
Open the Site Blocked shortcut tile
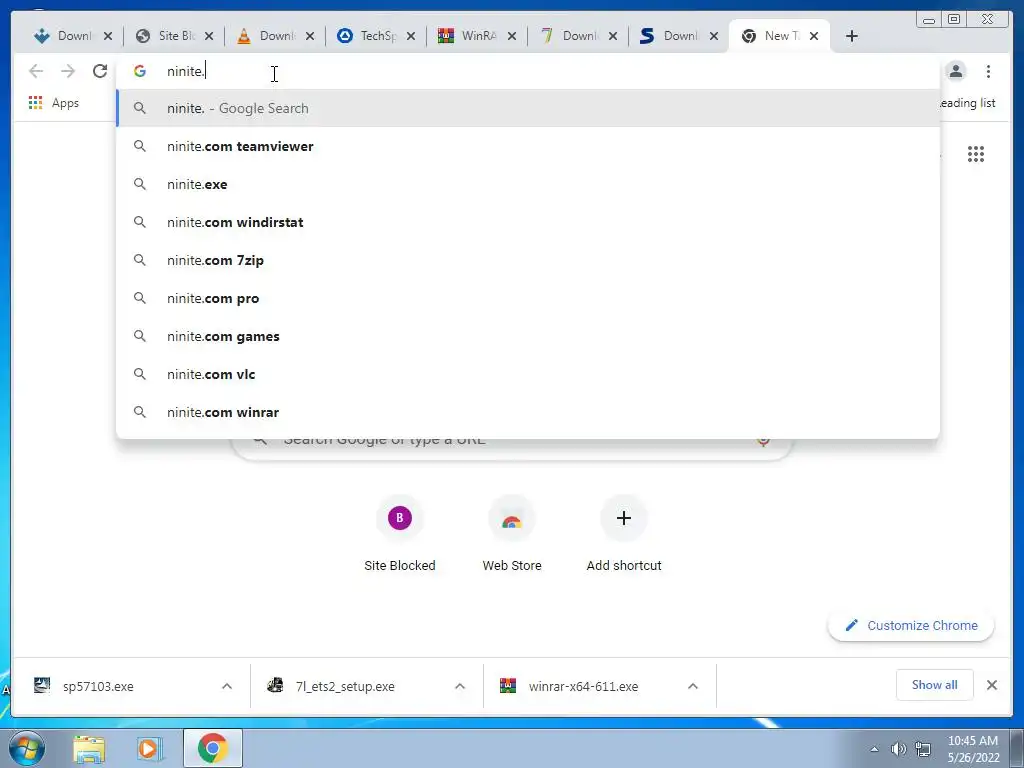click(x=400, y=534)
